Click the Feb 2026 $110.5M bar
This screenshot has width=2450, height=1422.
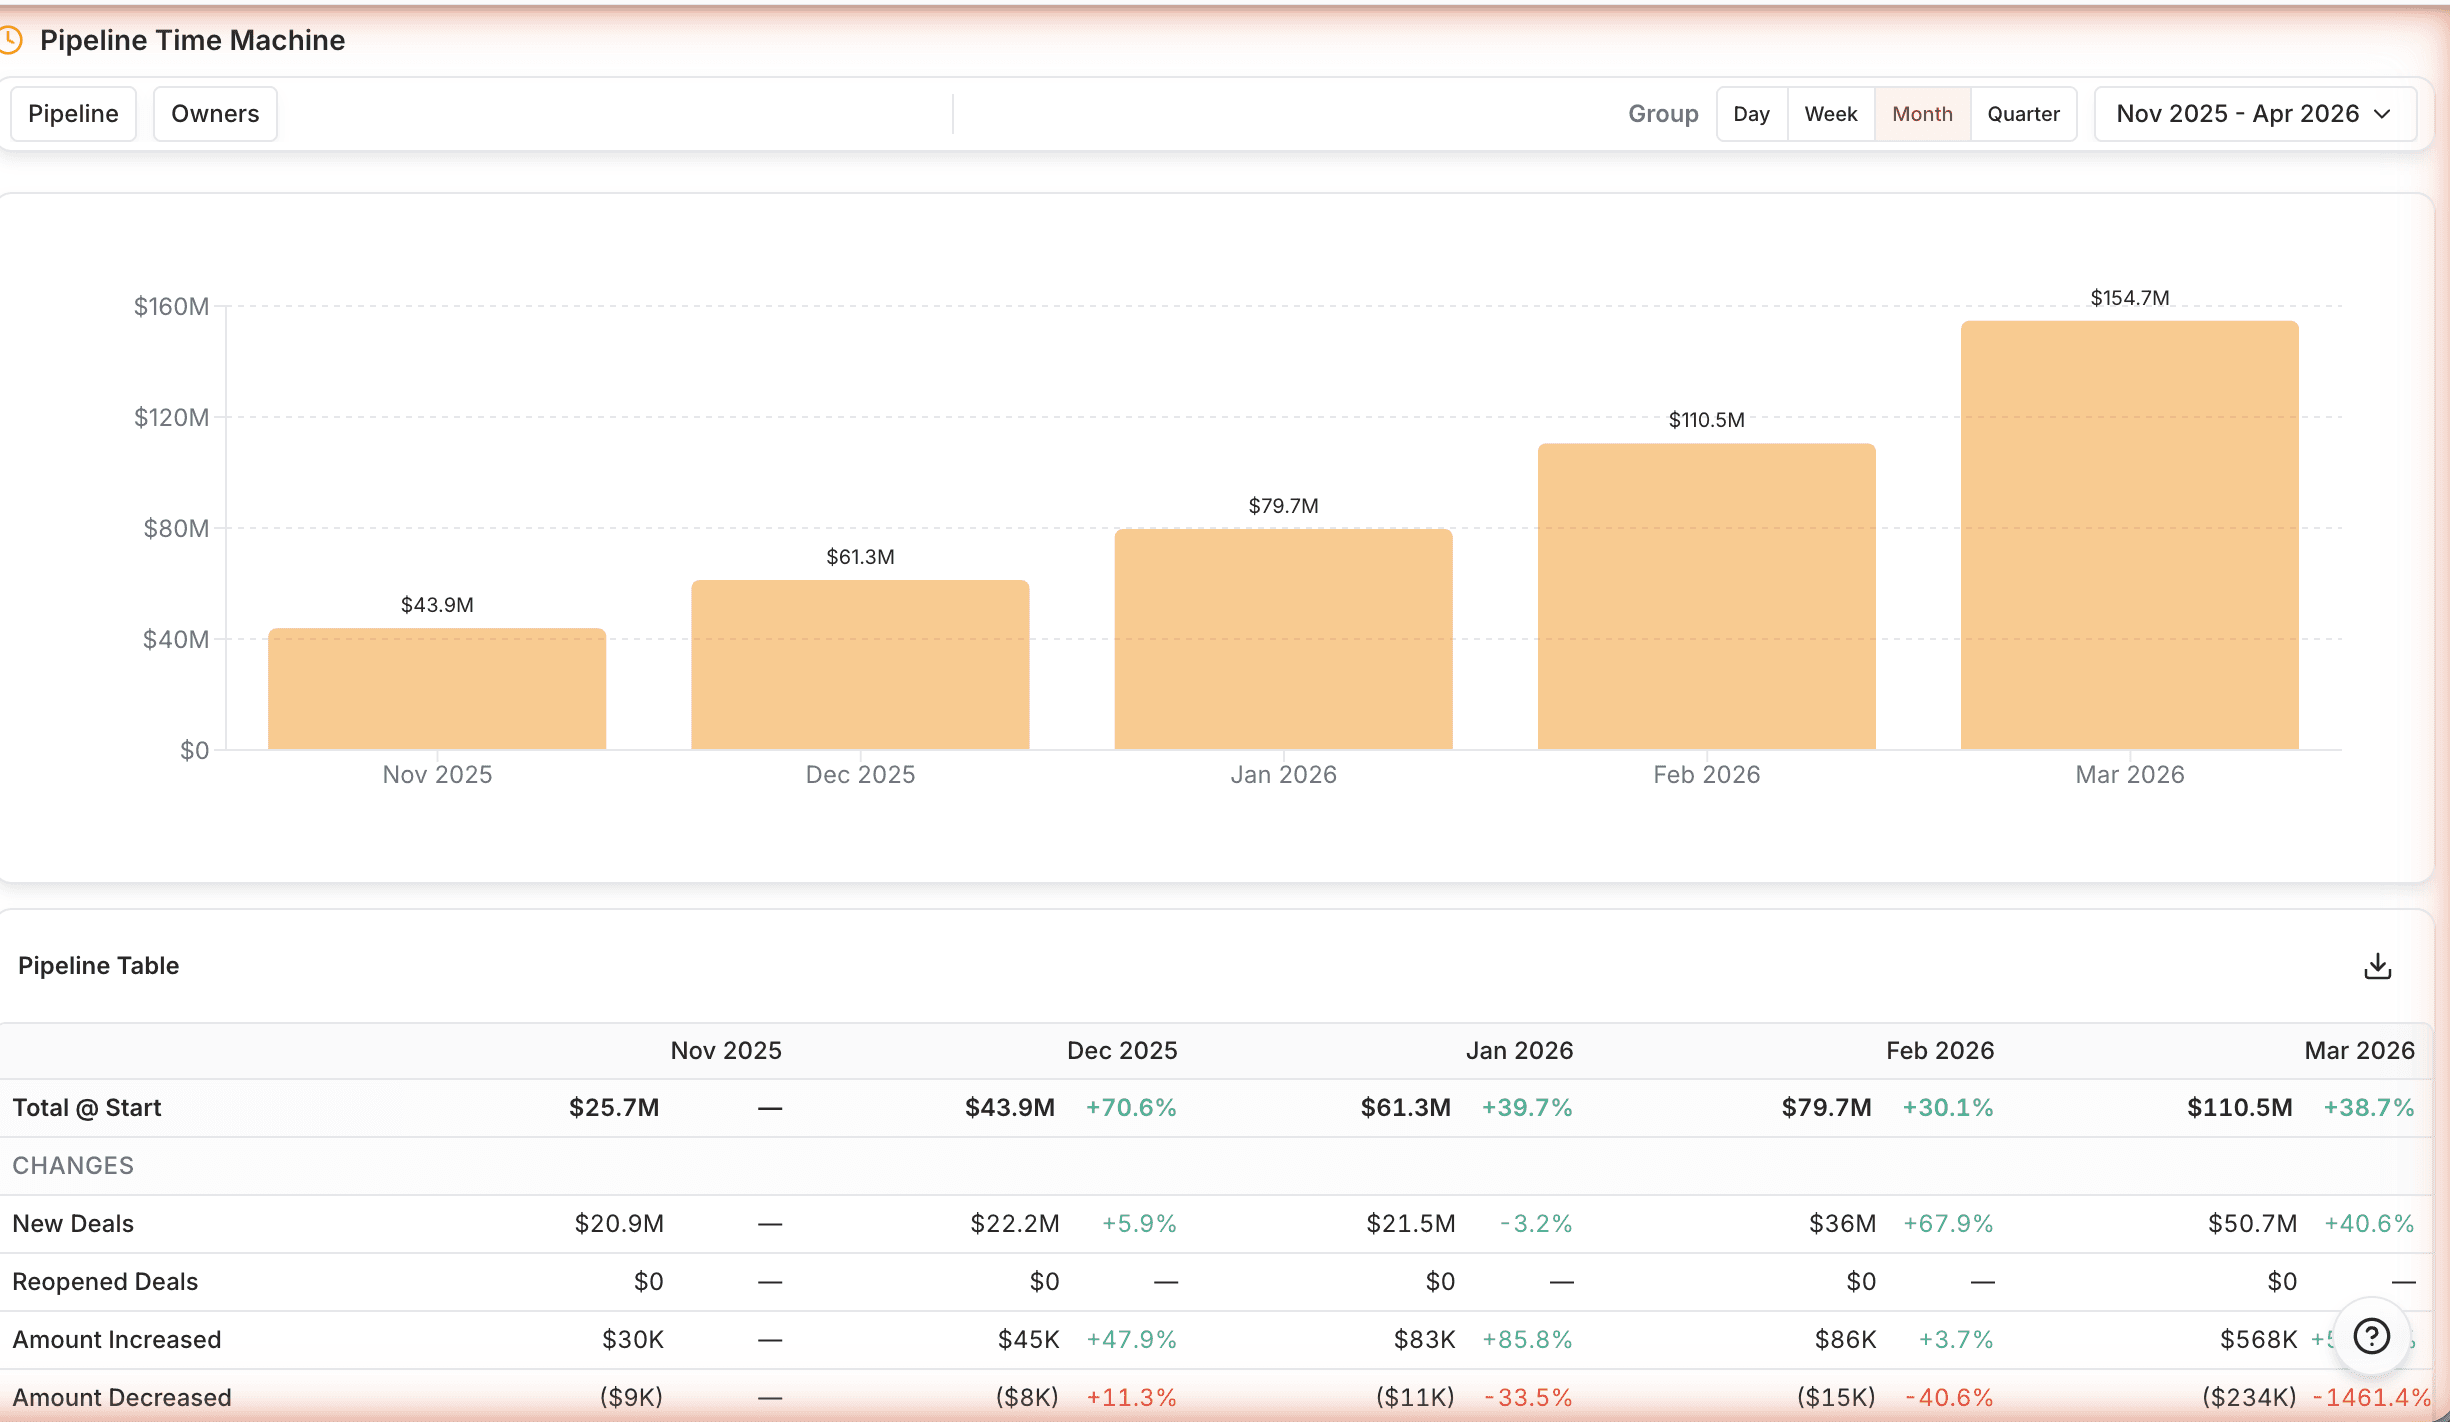[x=1706, y=596]
